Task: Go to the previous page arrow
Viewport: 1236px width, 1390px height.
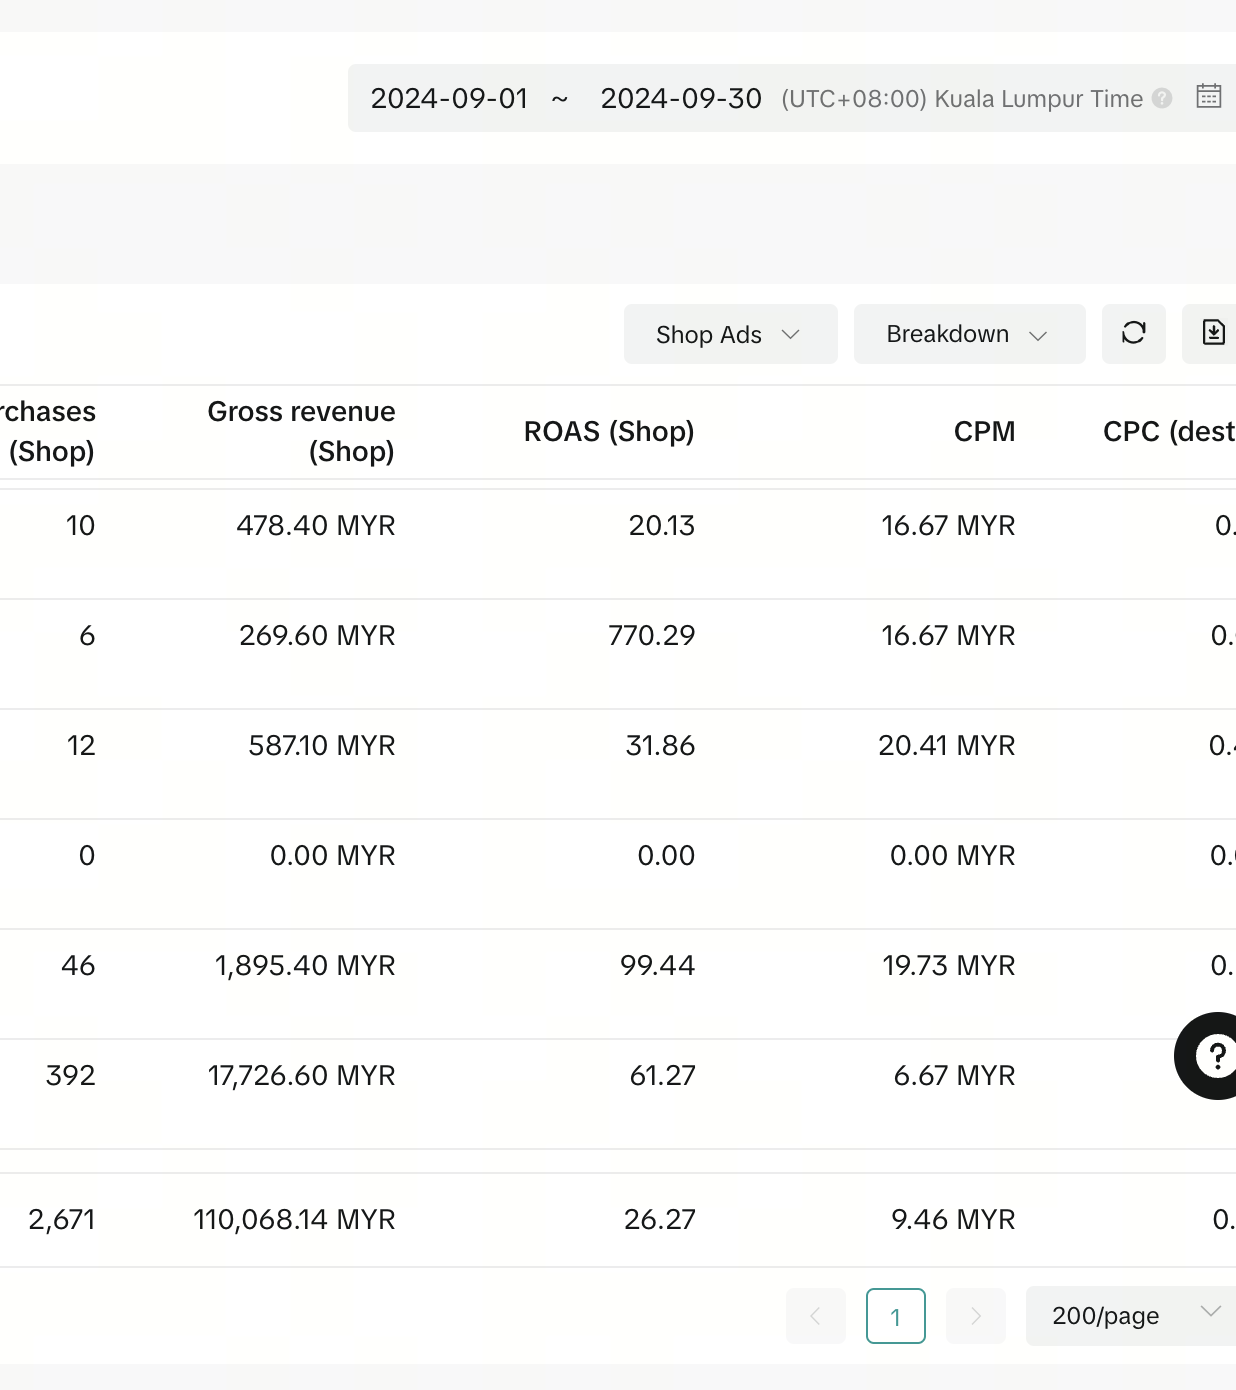Action: pyautogui.click(x=815, y=1316)
